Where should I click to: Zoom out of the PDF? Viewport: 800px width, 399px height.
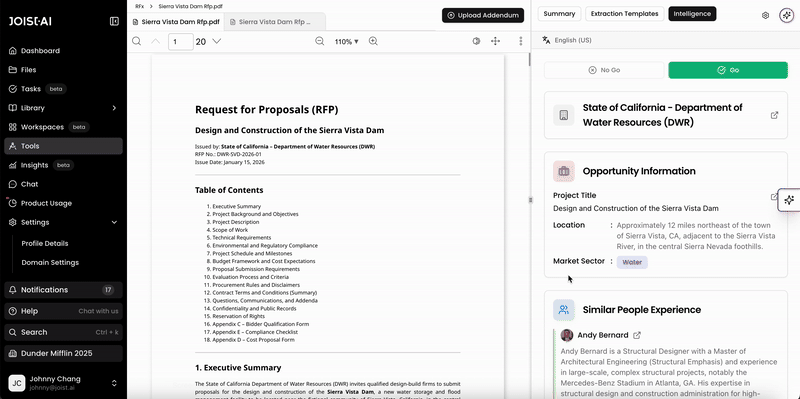click(319, 41)
